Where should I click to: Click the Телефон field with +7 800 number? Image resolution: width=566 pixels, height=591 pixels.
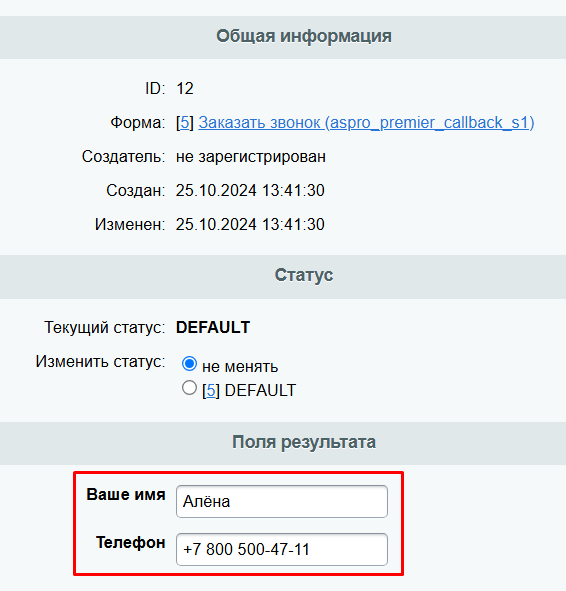282,549
